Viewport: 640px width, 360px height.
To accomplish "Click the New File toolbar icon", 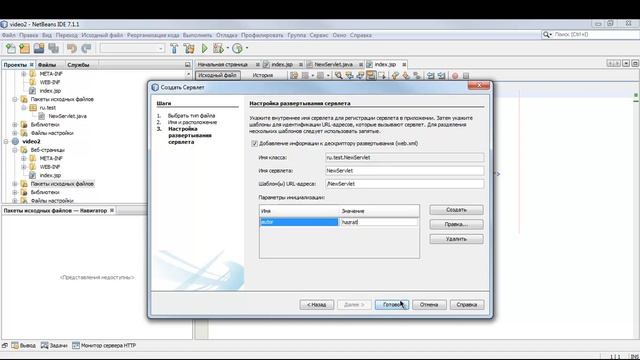I will pyautogui.click(x=11, y=49).
